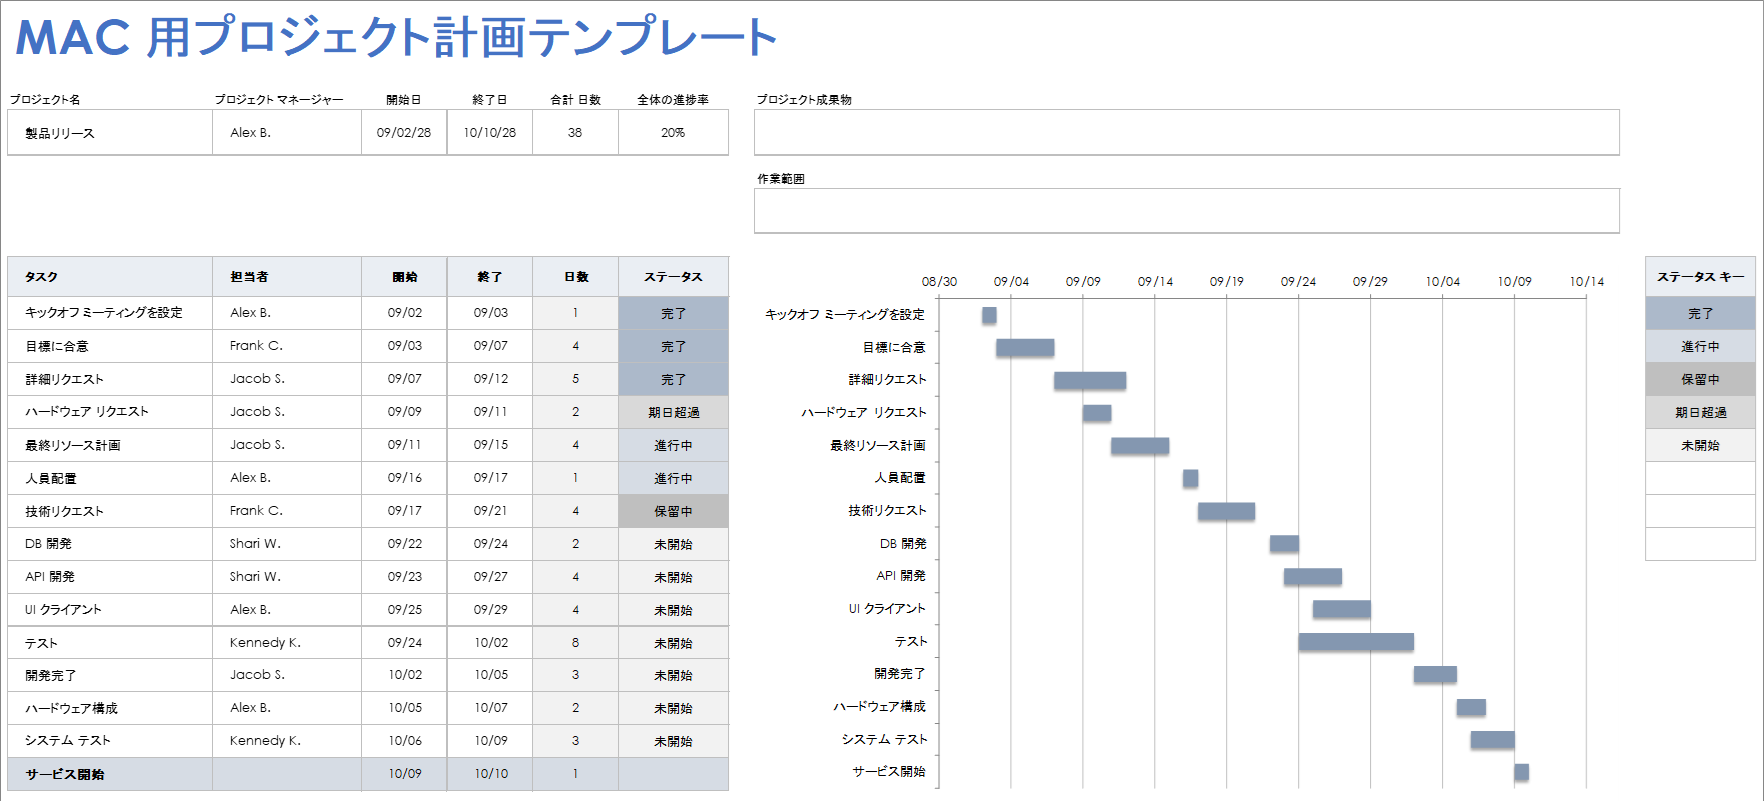
Task: Click chart label ハードウェア構成
Action: click(880, 707)
